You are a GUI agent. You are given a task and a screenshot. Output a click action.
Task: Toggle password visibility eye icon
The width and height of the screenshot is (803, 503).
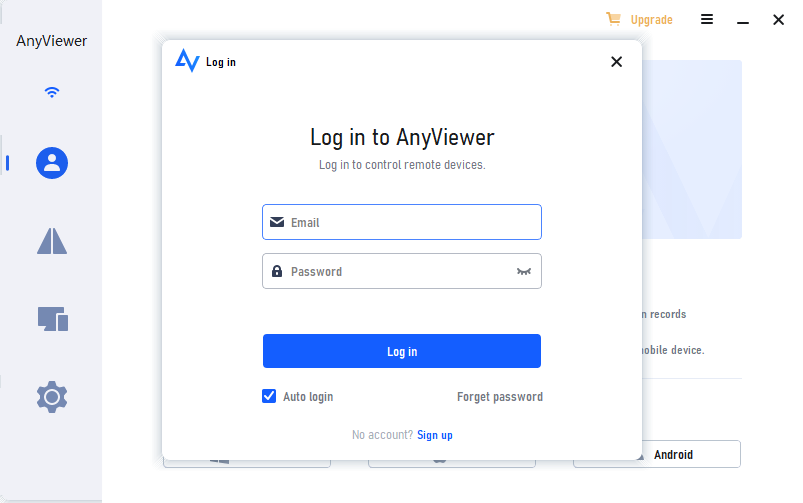point(523,271)
